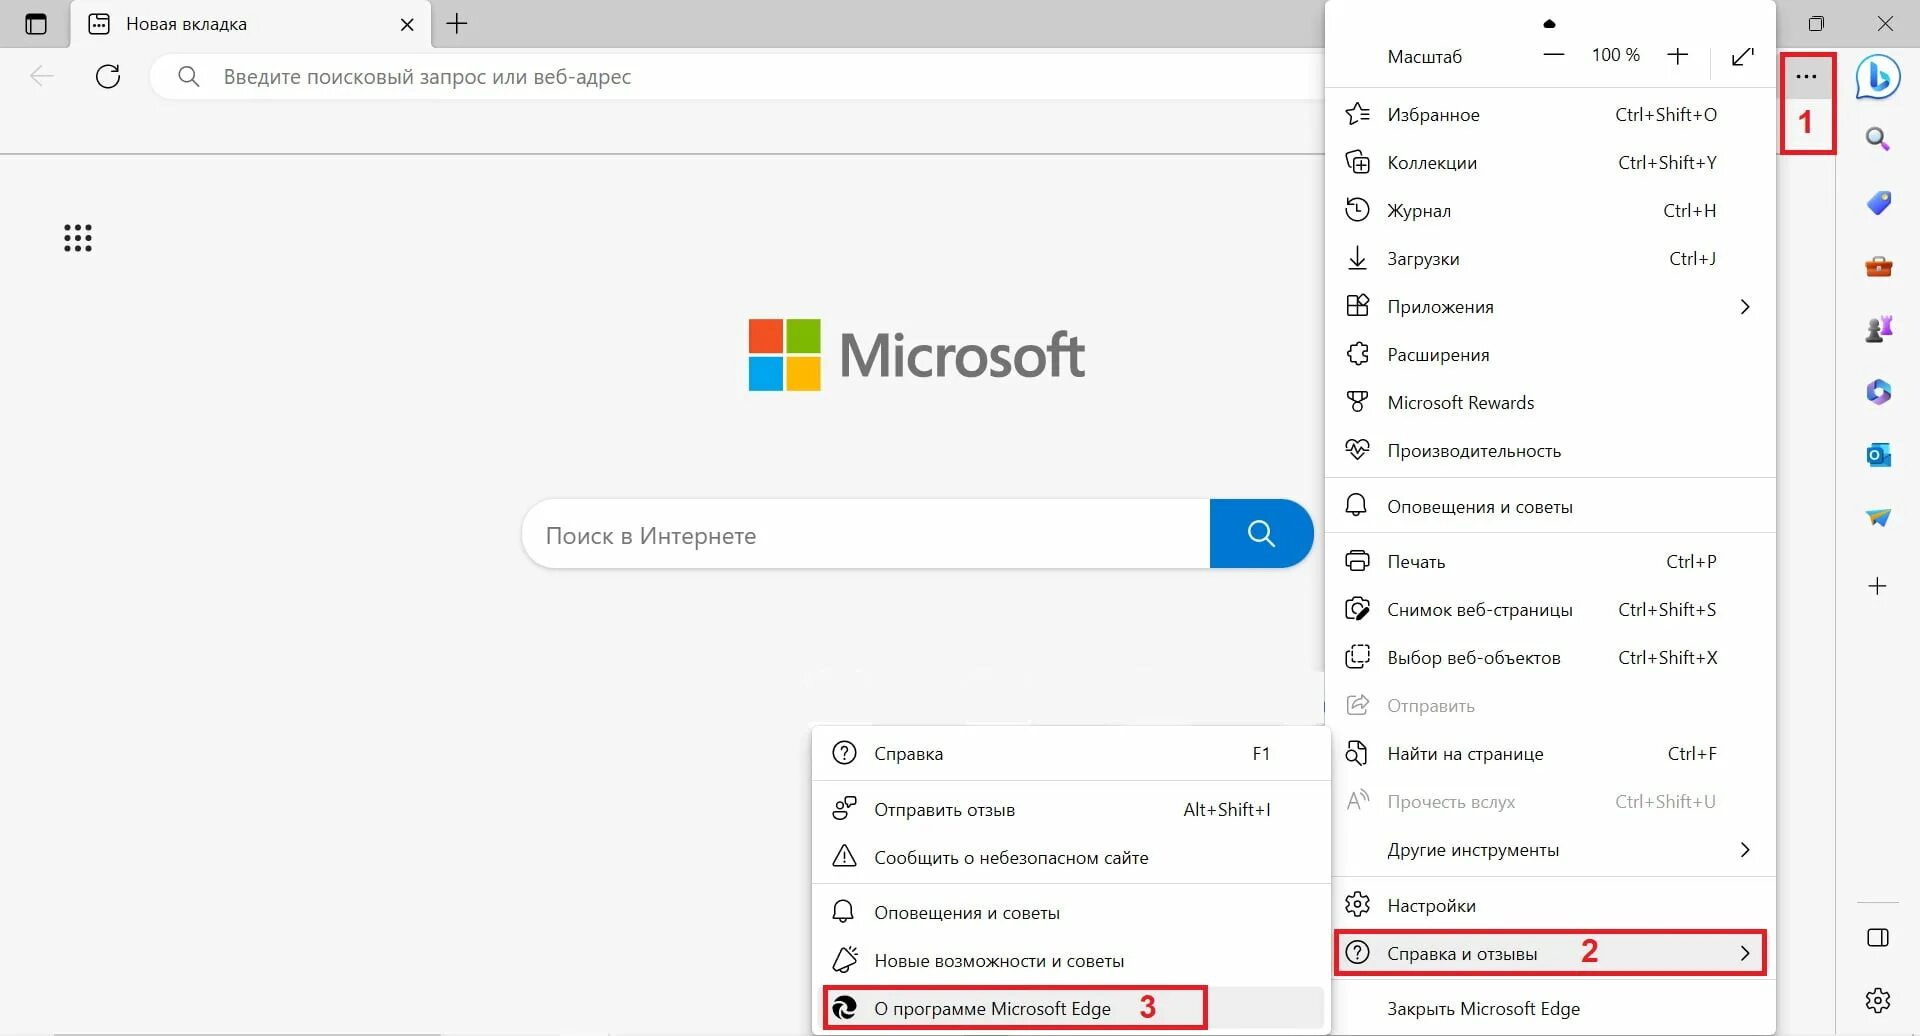
Task: Open Справка in the help submenu
Action: pyautogui.click(x=1071, y=753)
